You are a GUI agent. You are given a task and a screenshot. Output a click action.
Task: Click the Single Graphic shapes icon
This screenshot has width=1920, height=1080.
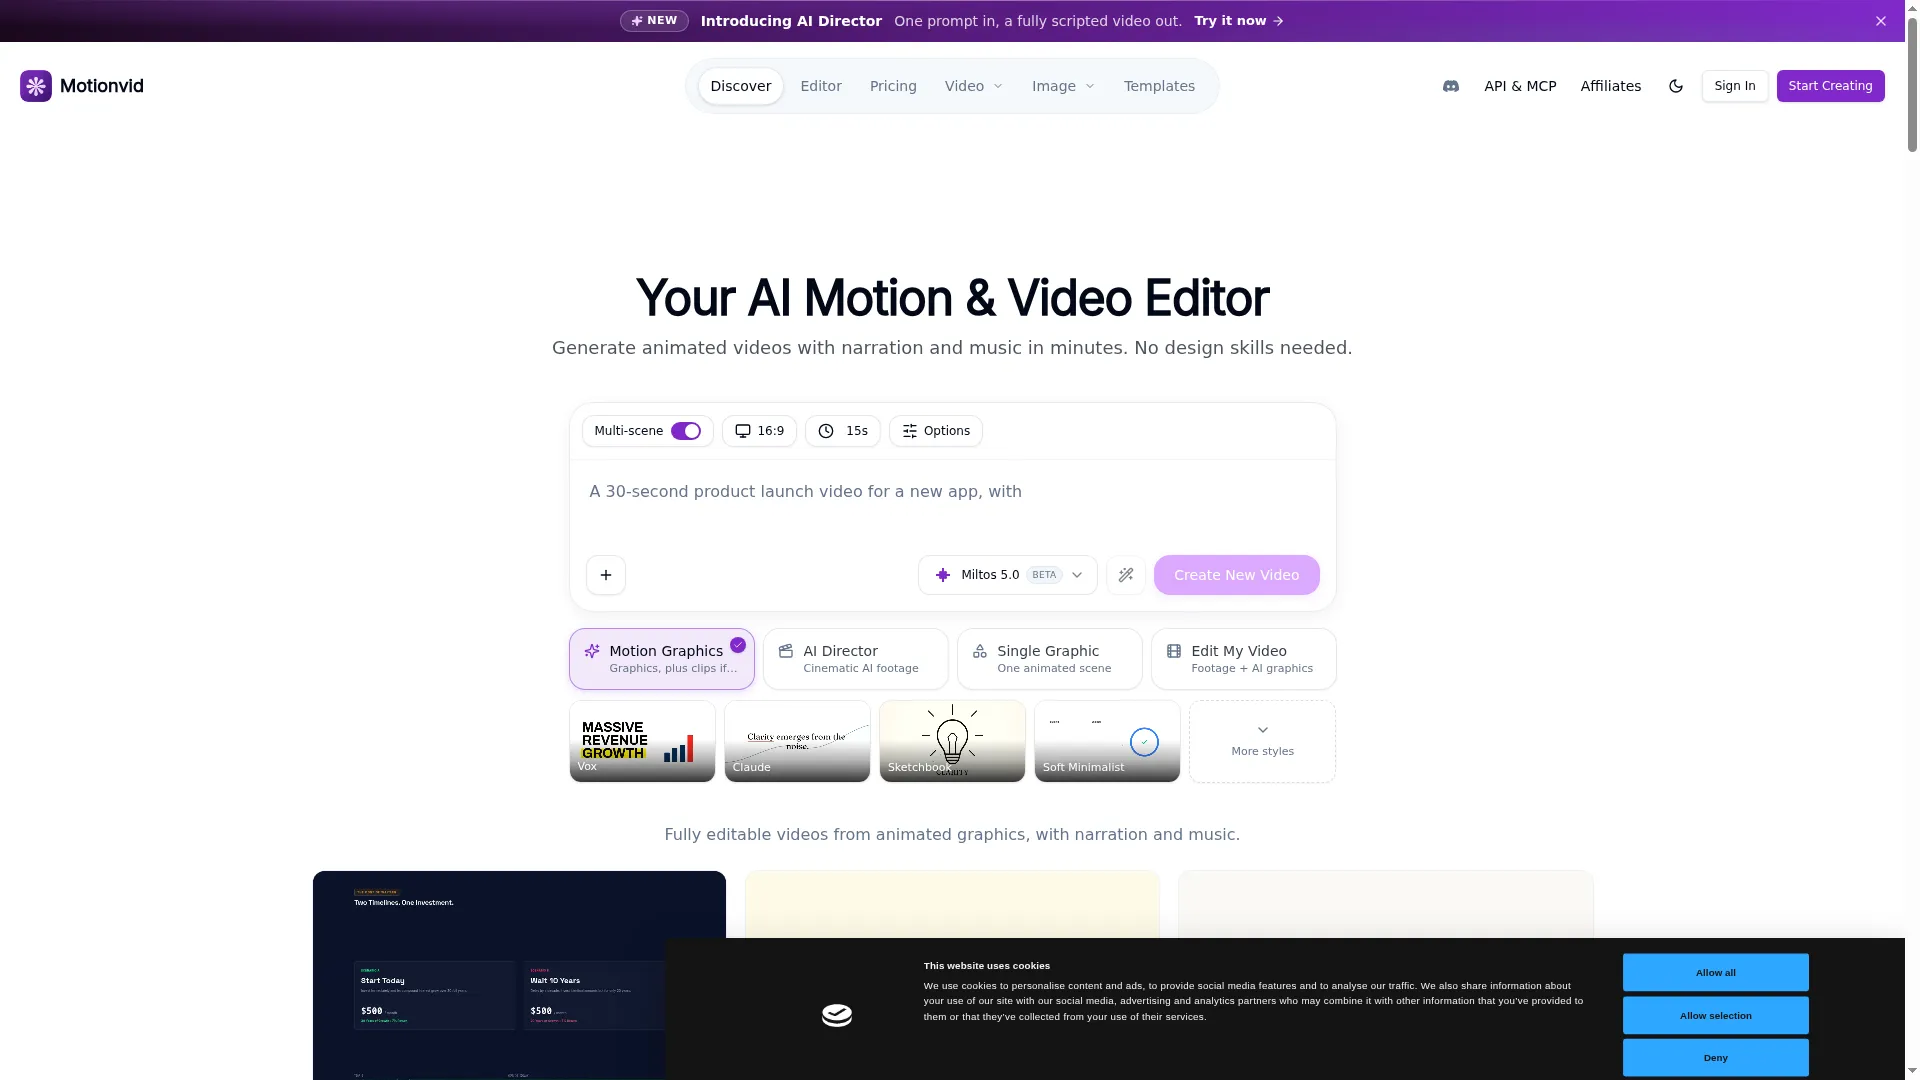(980, 651)
